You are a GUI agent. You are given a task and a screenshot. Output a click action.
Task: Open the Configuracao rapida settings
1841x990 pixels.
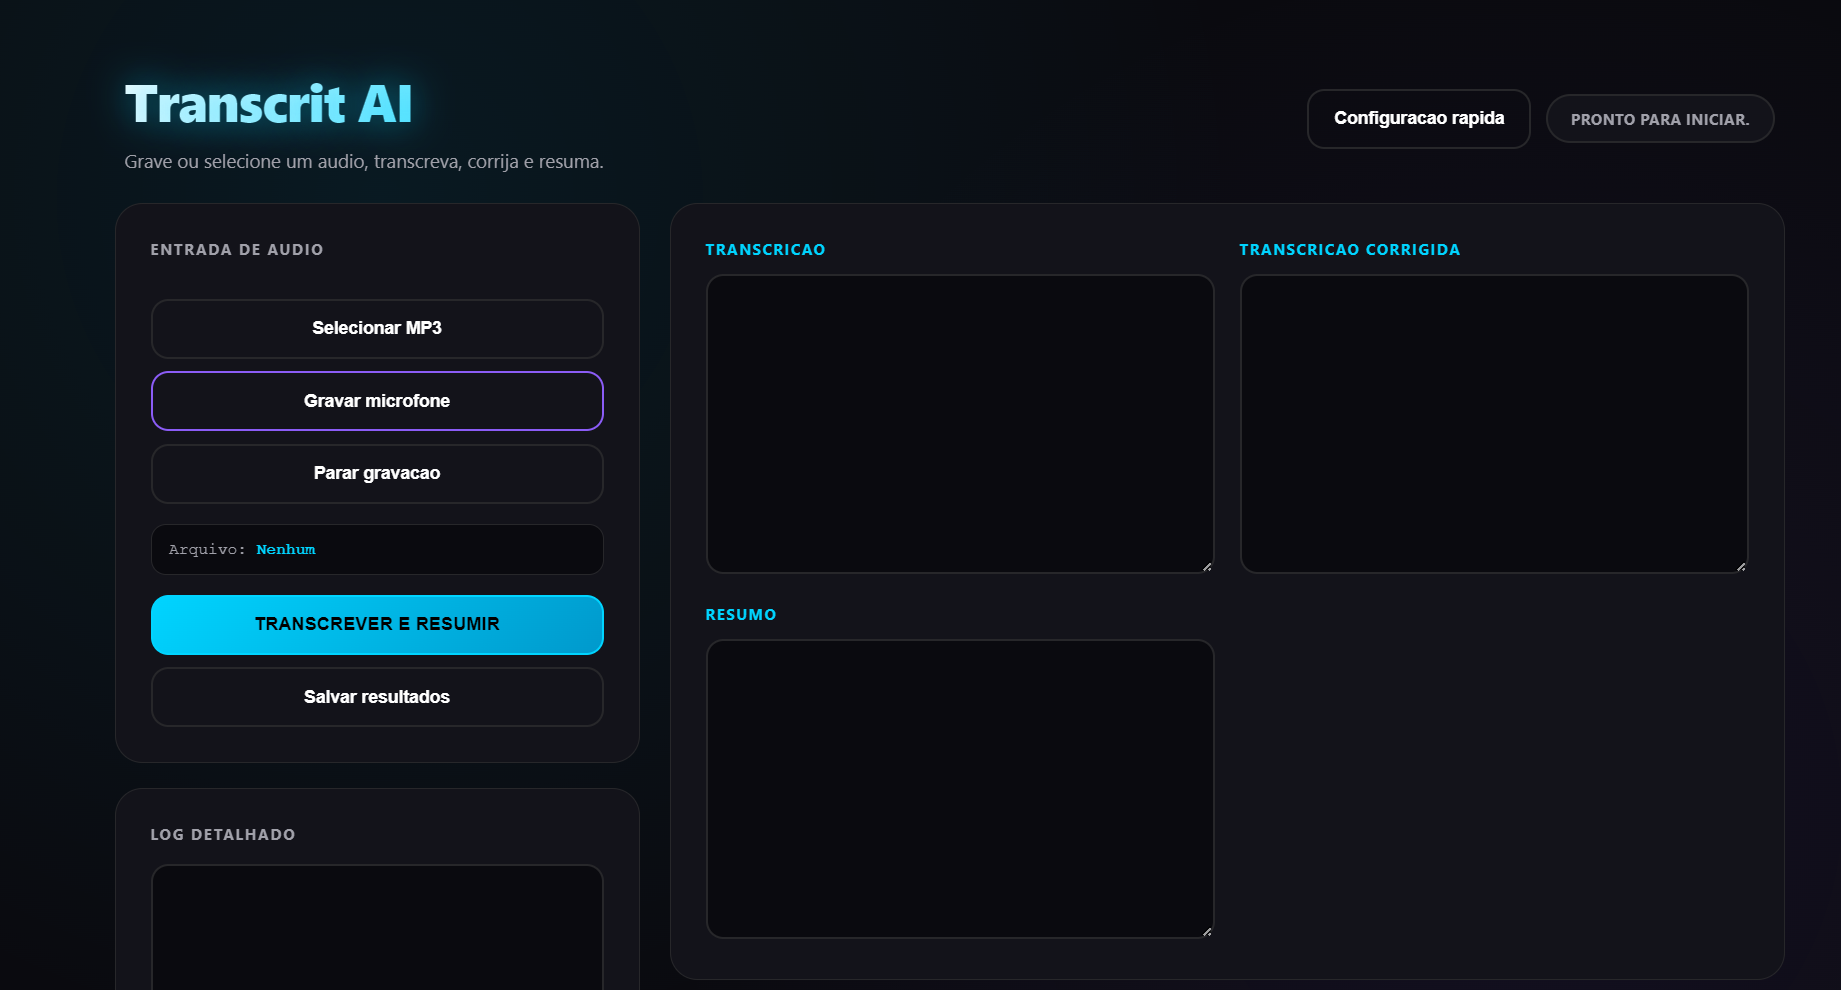[x=1418, y=119]
